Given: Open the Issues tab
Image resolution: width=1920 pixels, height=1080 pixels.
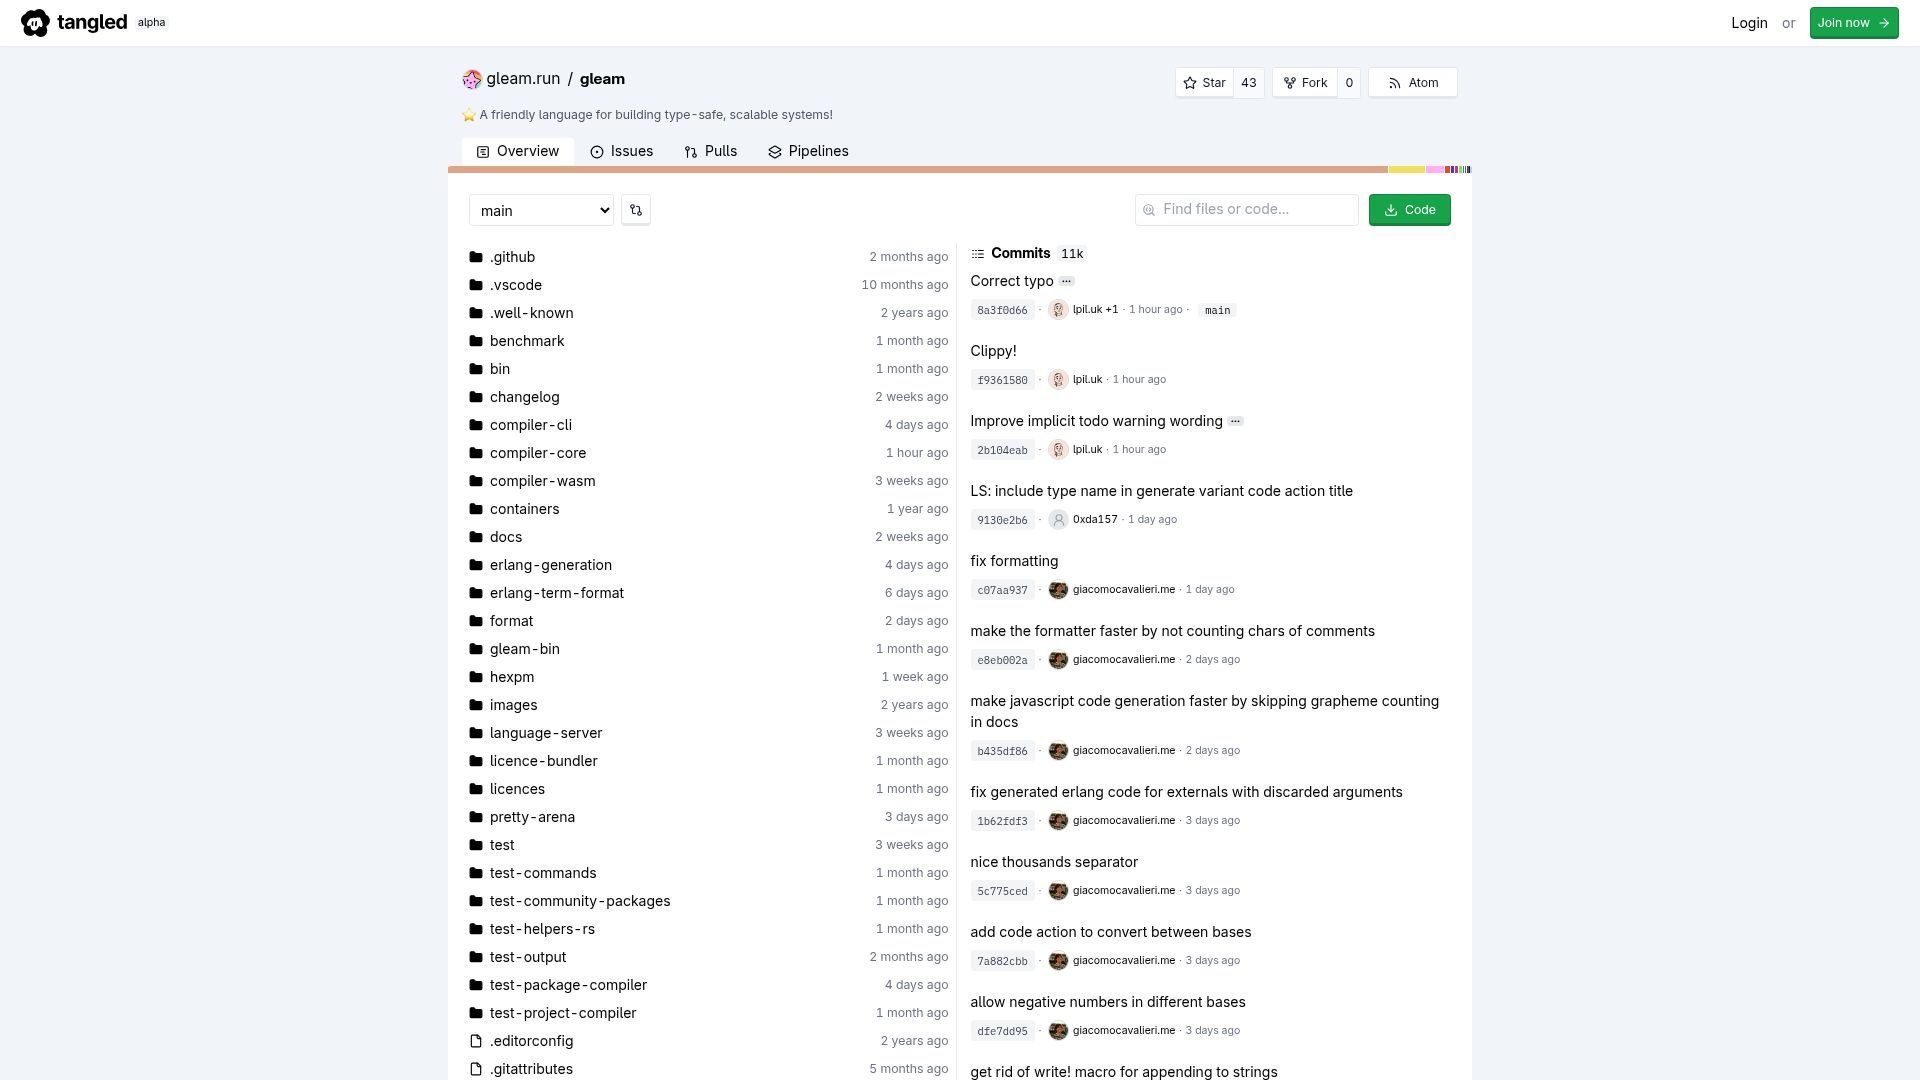Looking at the screenshot, I should click(621, 151).
